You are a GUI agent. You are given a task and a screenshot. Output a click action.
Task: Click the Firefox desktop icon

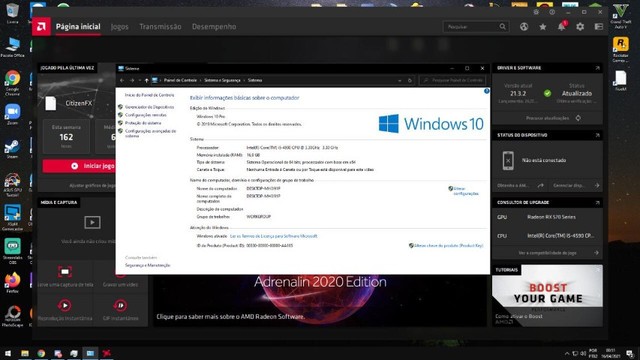[x=12, y=282]
